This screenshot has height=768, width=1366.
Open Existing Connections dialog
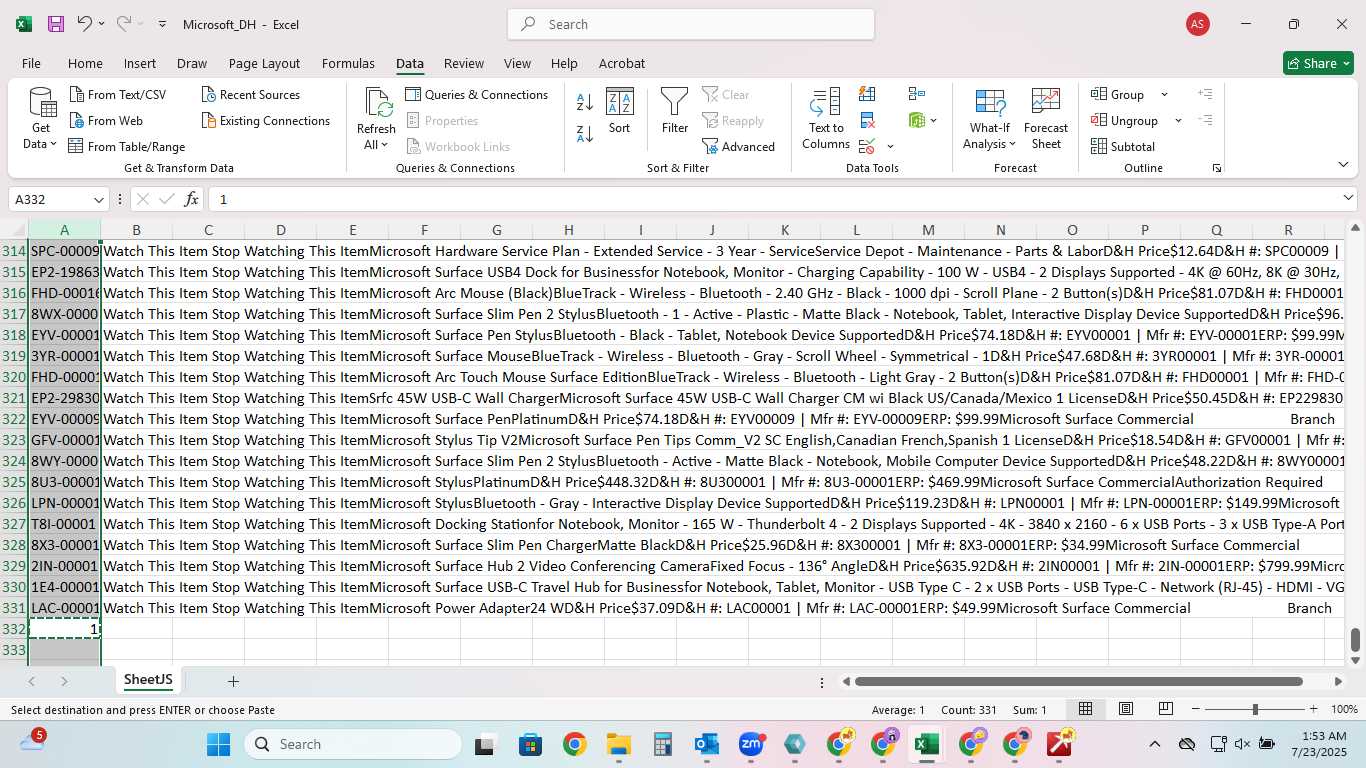[x=266, y=120]
